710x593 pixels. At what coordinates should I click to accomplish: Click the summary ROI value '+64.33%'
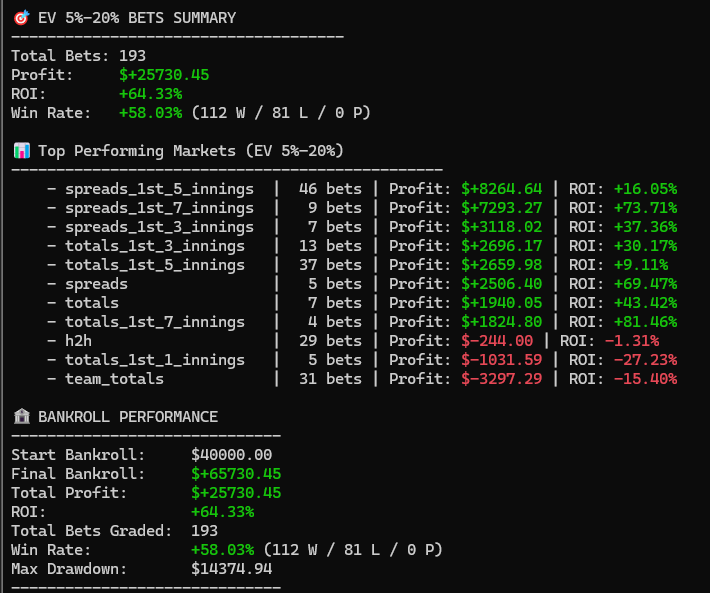[x=150, y=94]
